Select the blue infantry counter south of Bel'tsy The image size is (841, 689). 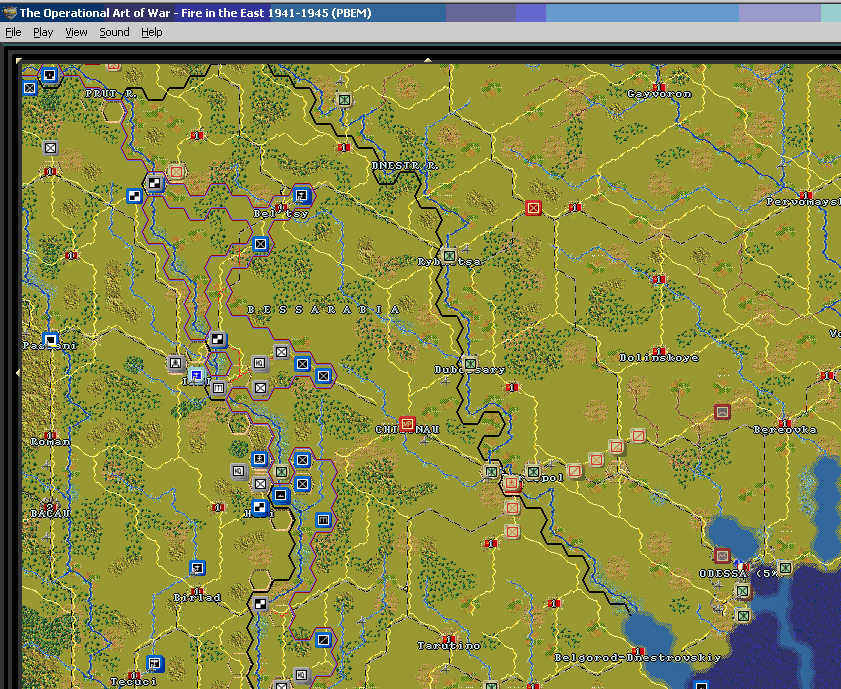pos(260,245)
